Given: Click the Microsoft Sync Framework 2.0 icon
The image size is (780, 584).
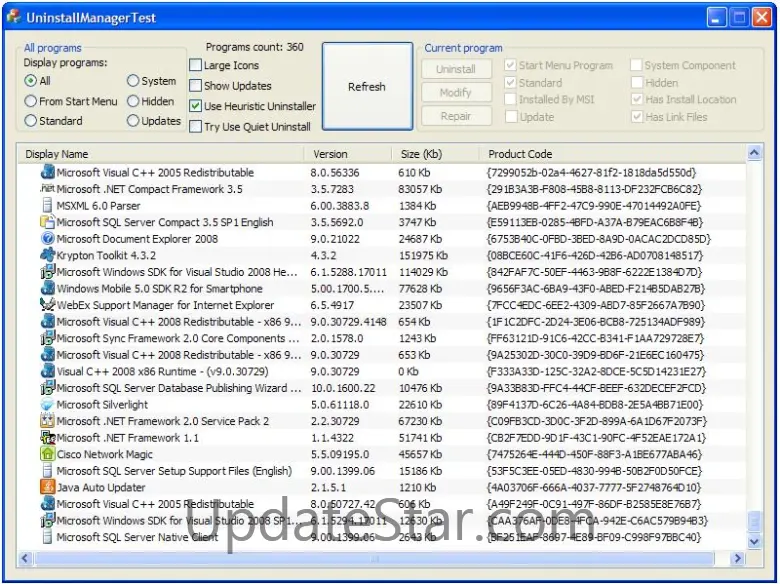Looking at the screenshot, I should (x=47, y=338).
